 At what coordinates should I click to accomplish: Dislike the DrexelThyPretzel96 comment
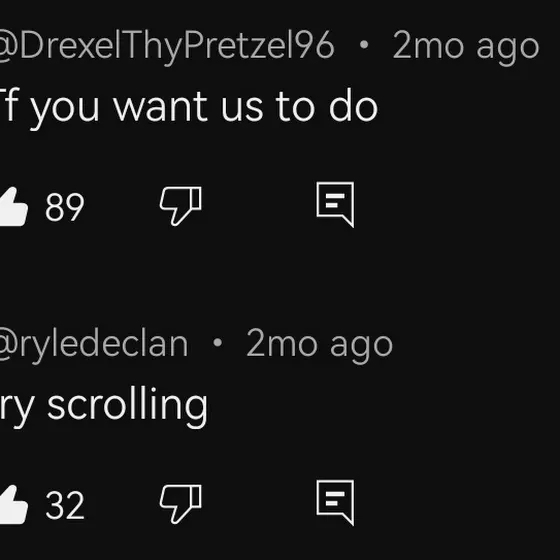point(180,206)
